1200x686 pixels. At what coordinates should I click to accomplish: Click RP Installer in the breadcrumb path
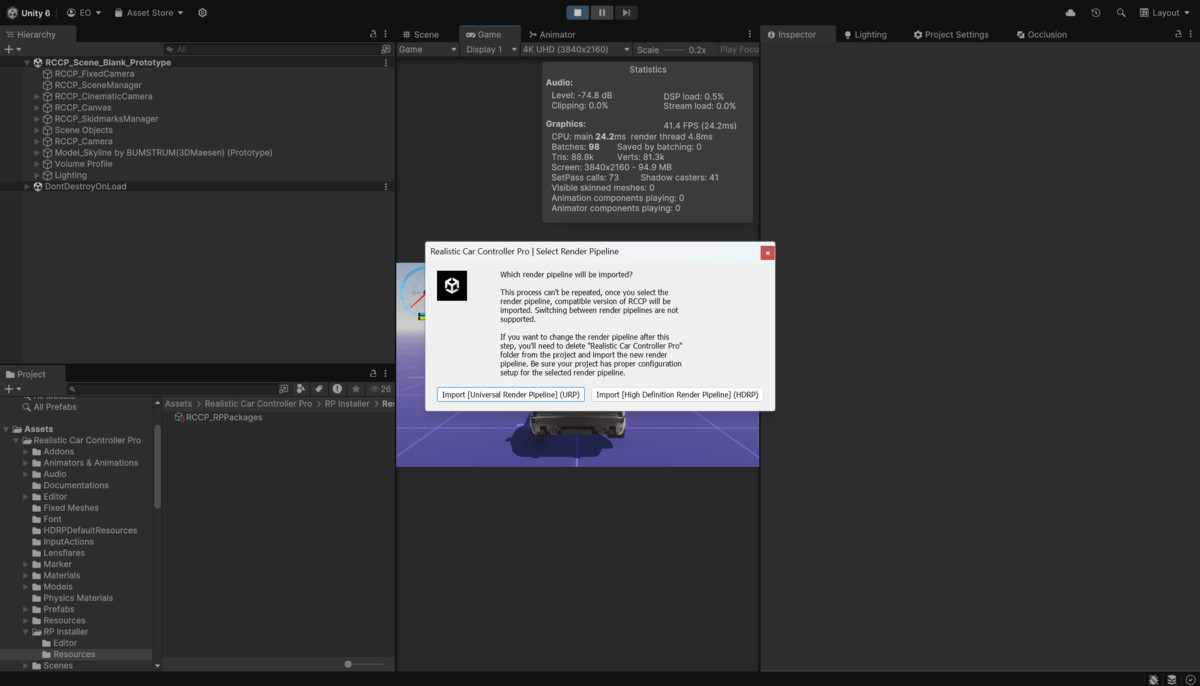pyautogui.click(x=347, y=404)
